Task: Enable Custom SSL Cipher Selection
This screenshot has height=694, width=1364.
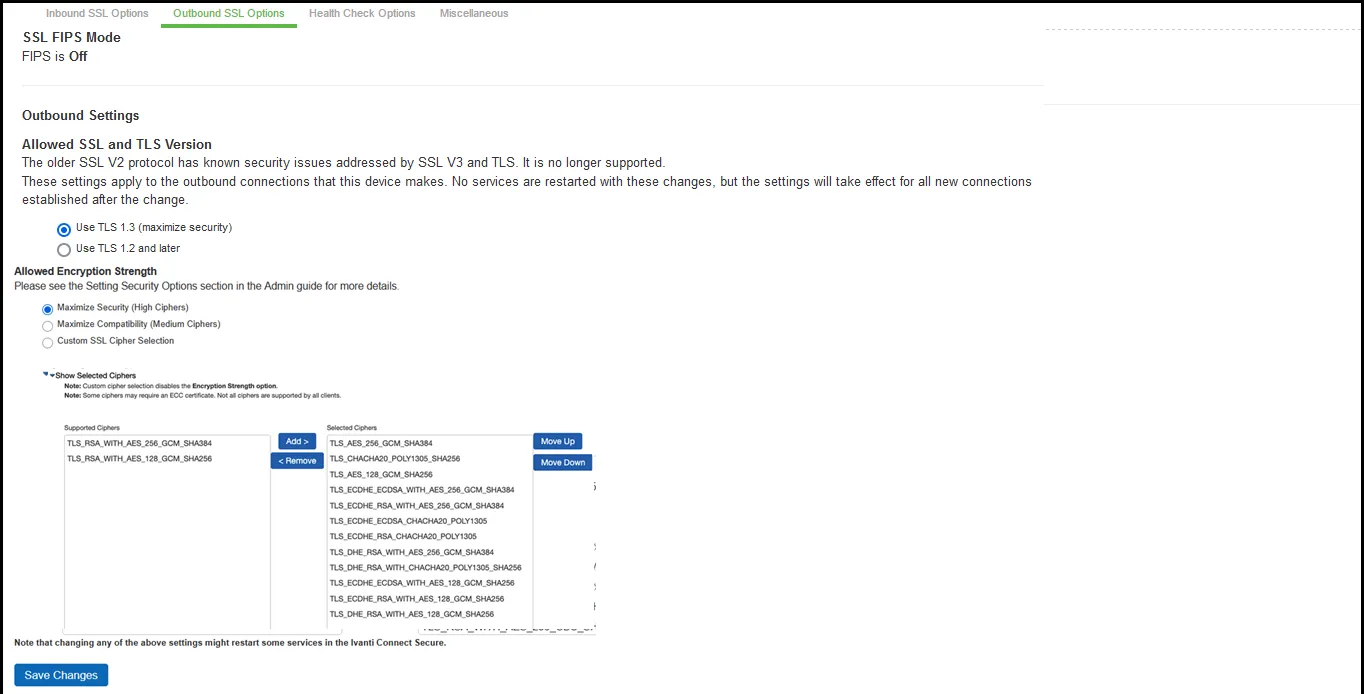Action: pos(47,343)
